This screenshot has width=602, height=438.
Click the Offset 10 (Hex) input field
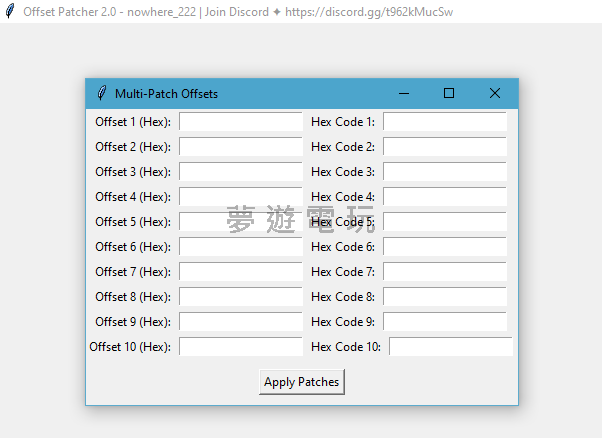pos(240,347)
